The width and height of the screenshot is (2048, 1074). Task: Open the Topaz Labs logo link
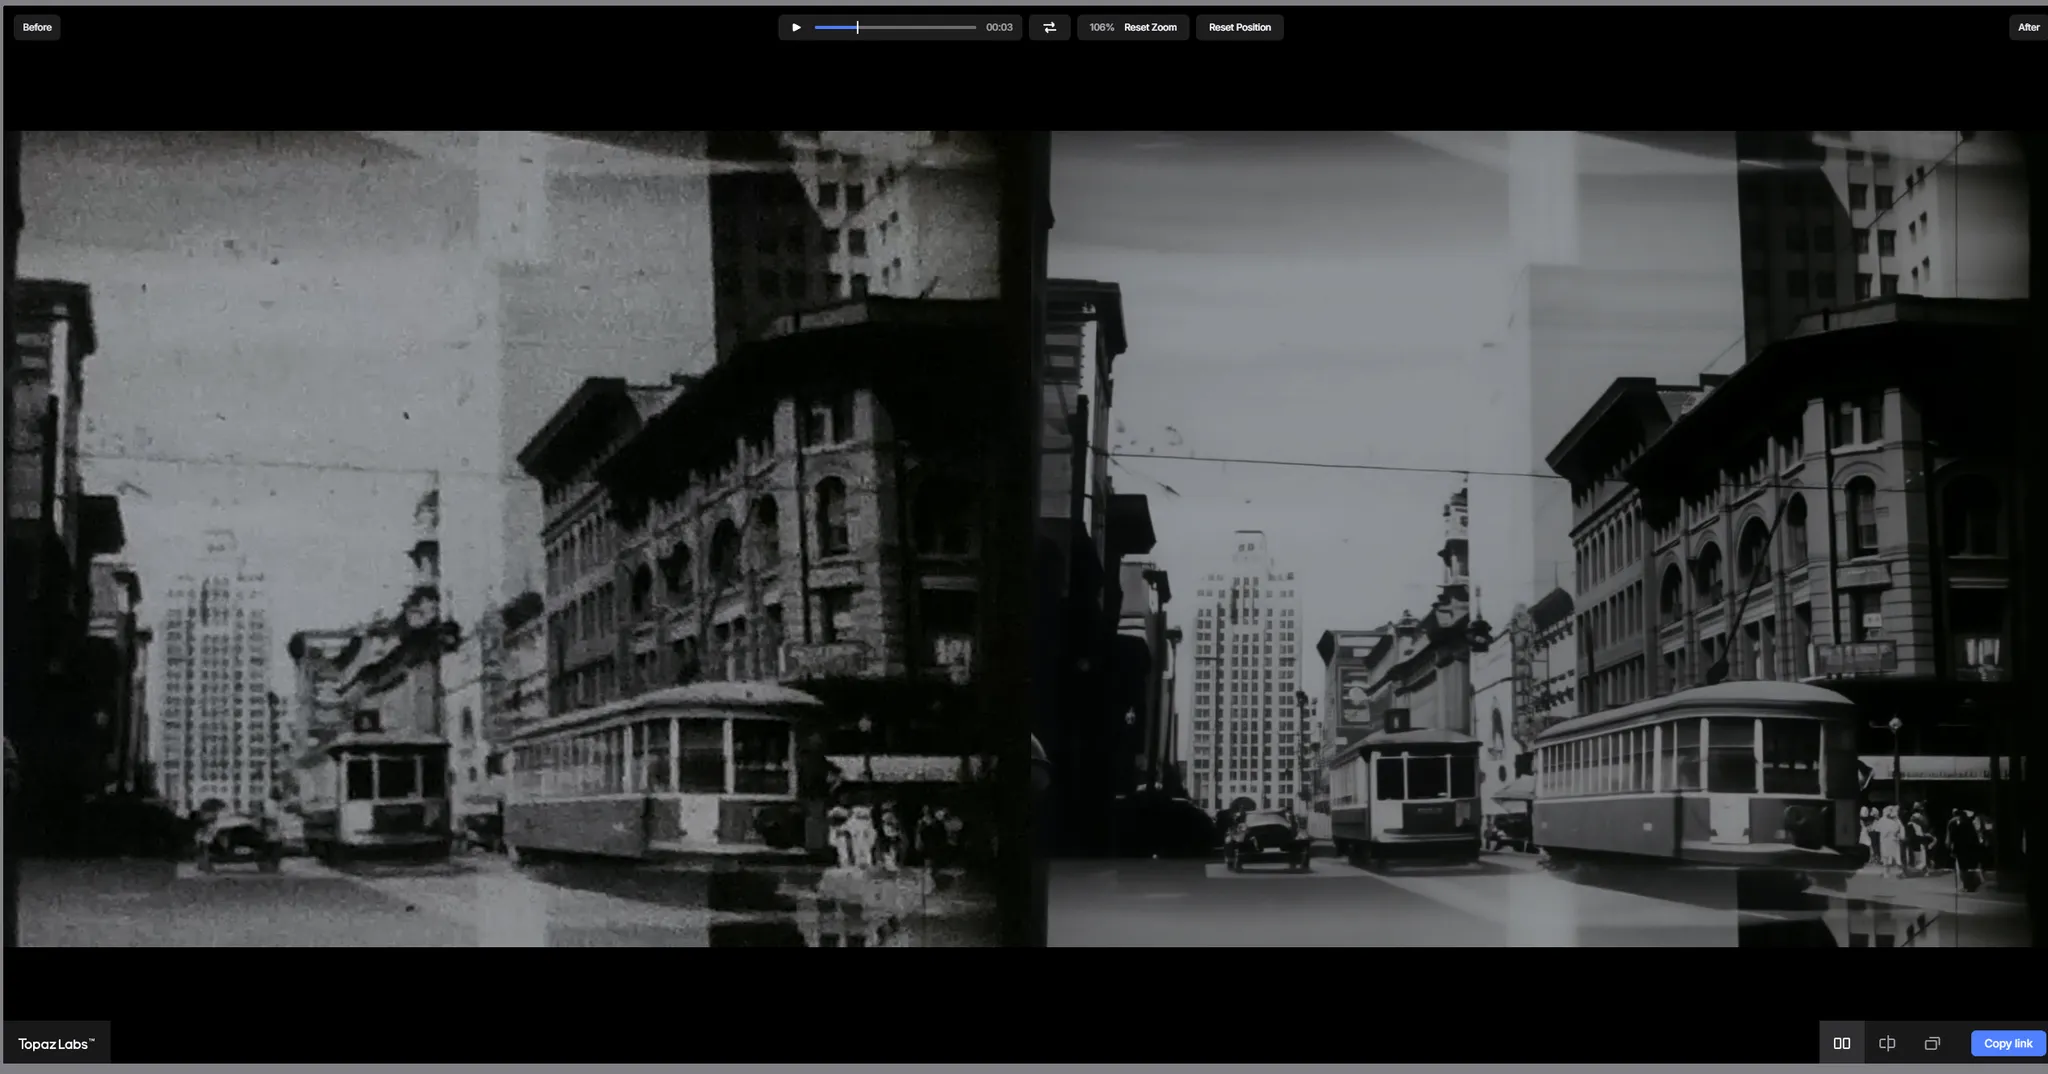pyautogui.click(x=56, y=1043)
